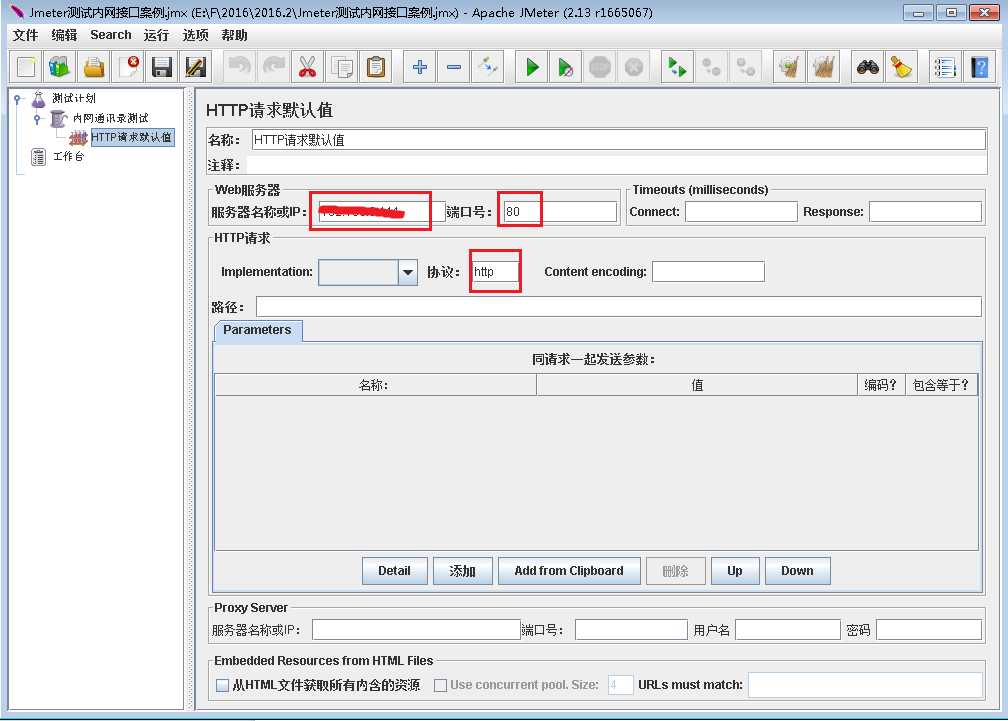Click Add from Clipboard button

569,571
